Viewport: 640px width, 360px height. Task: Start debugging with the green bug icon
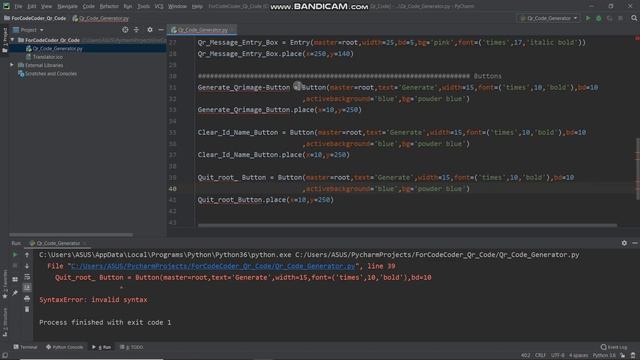coord(599,18)
